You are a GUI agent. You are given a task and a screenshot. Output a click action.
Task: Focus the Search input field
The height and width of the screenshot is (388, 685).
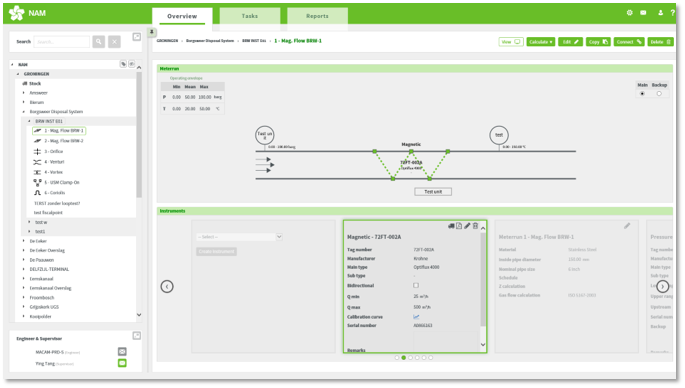(62, 42)
